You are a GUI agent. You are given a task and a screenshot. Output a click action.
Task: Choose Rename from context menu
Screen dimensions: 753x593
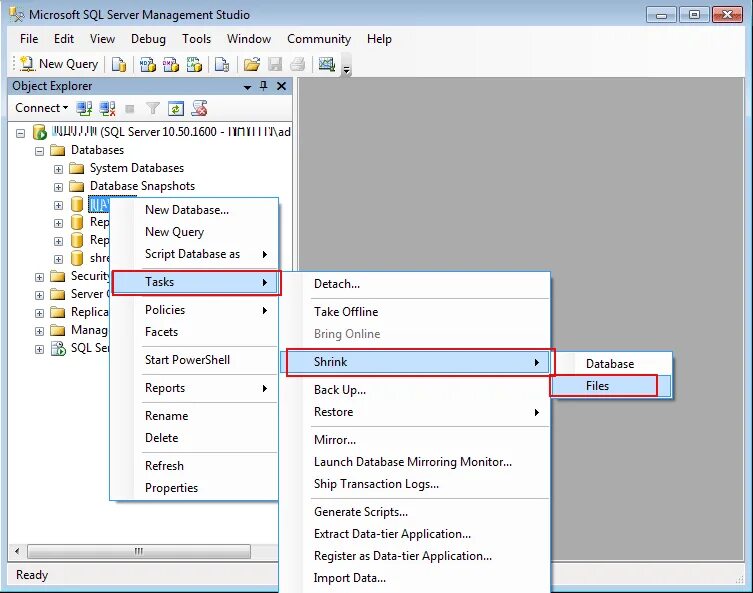[x=194, y=416]
